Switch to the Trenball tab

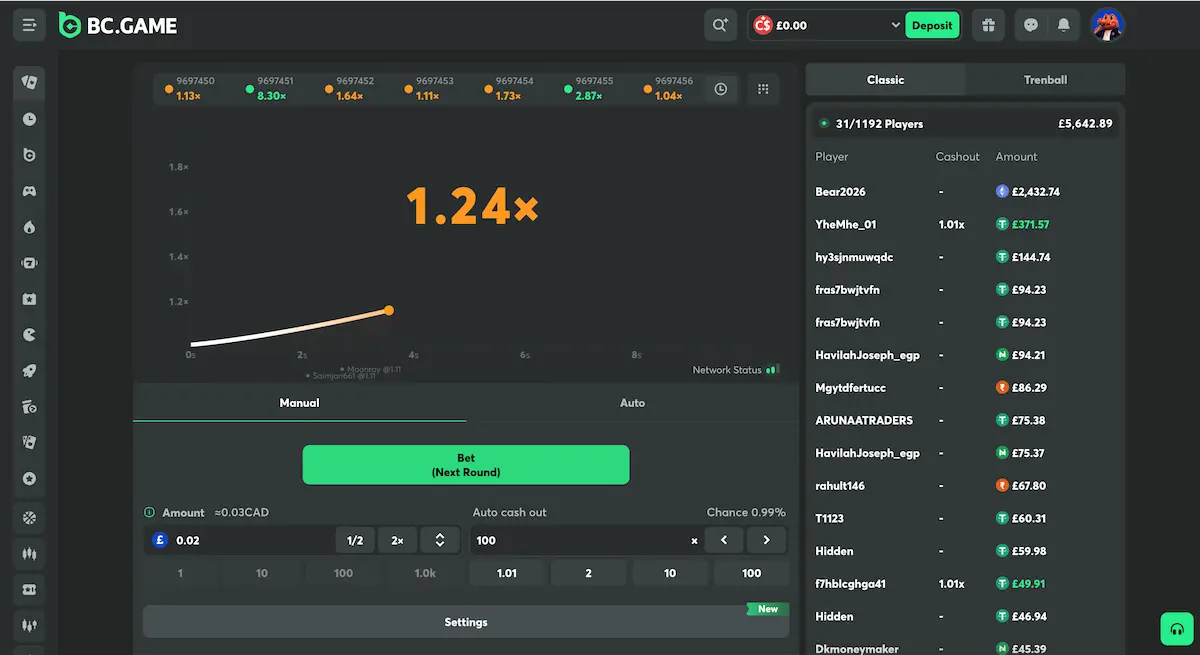[1045, 80]
